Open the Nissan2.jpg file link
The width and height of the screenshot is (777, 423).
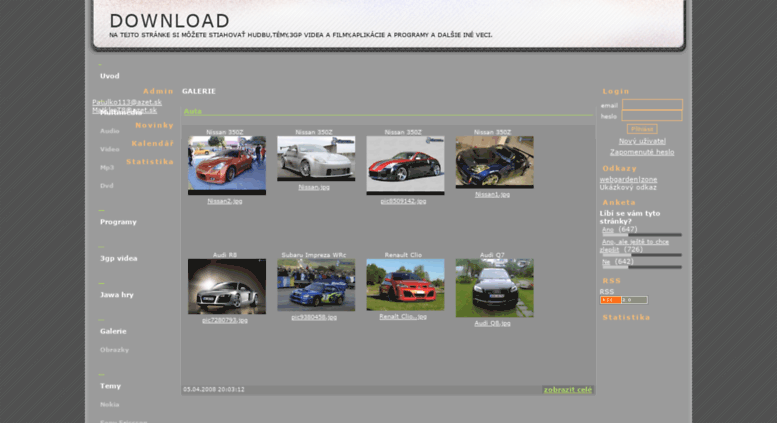click(224, 201)
